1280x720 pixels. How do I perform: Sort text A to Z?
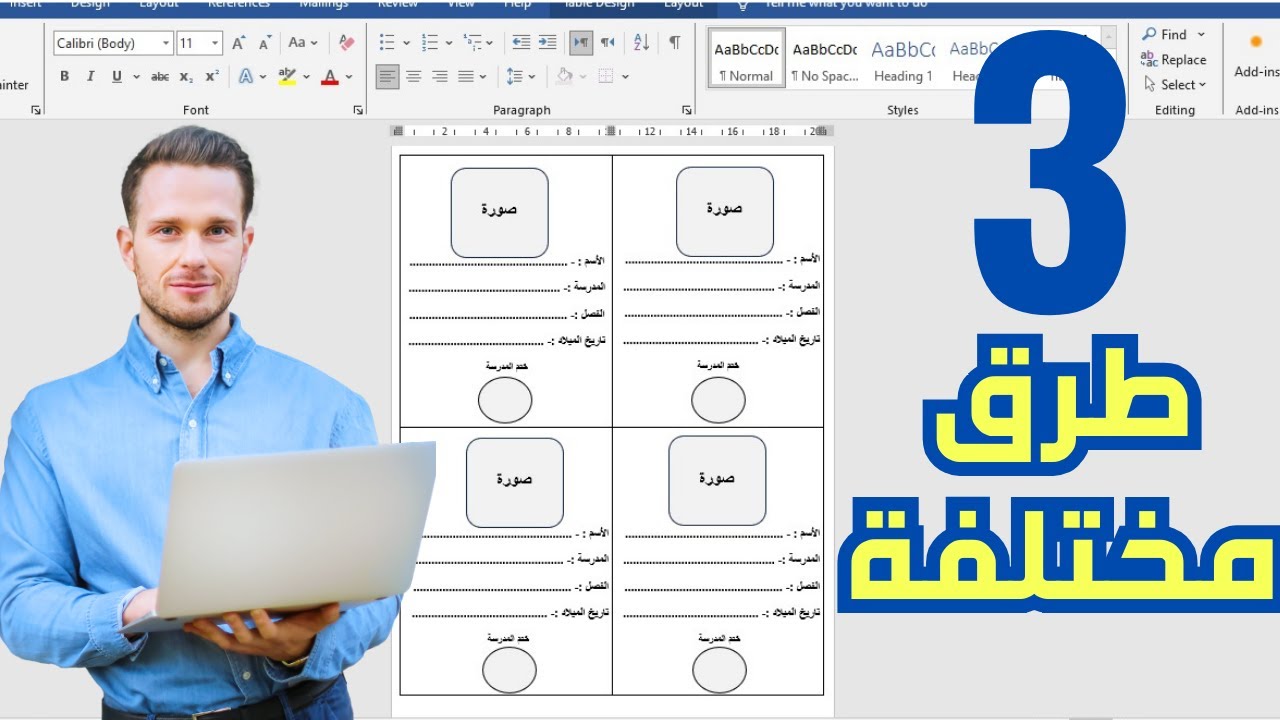pos(642,42)
